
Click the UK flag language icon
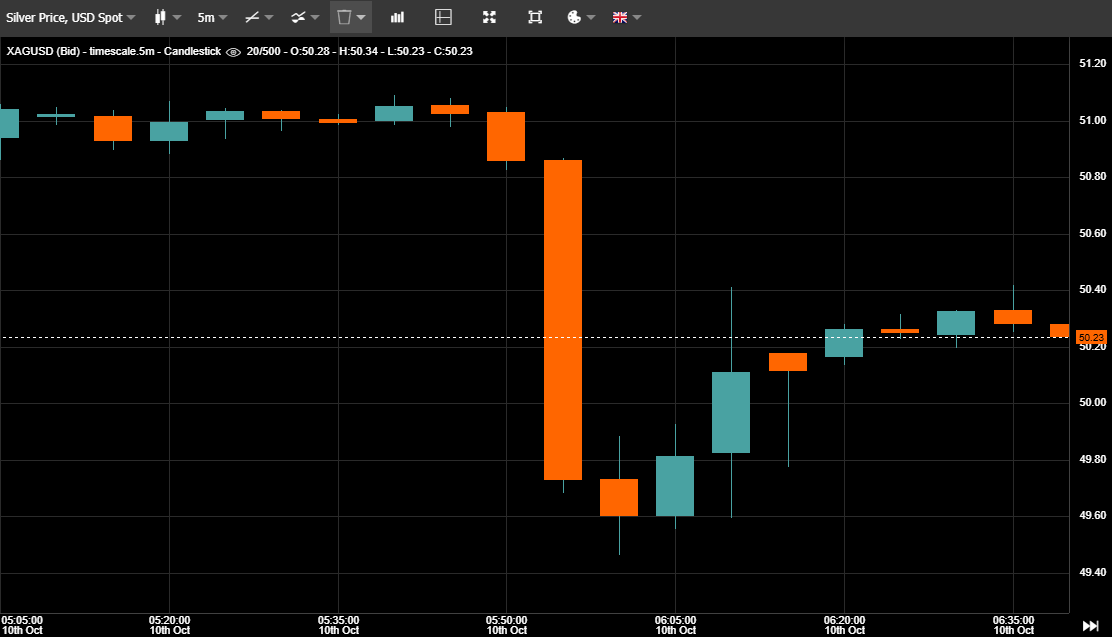(620, 17)
